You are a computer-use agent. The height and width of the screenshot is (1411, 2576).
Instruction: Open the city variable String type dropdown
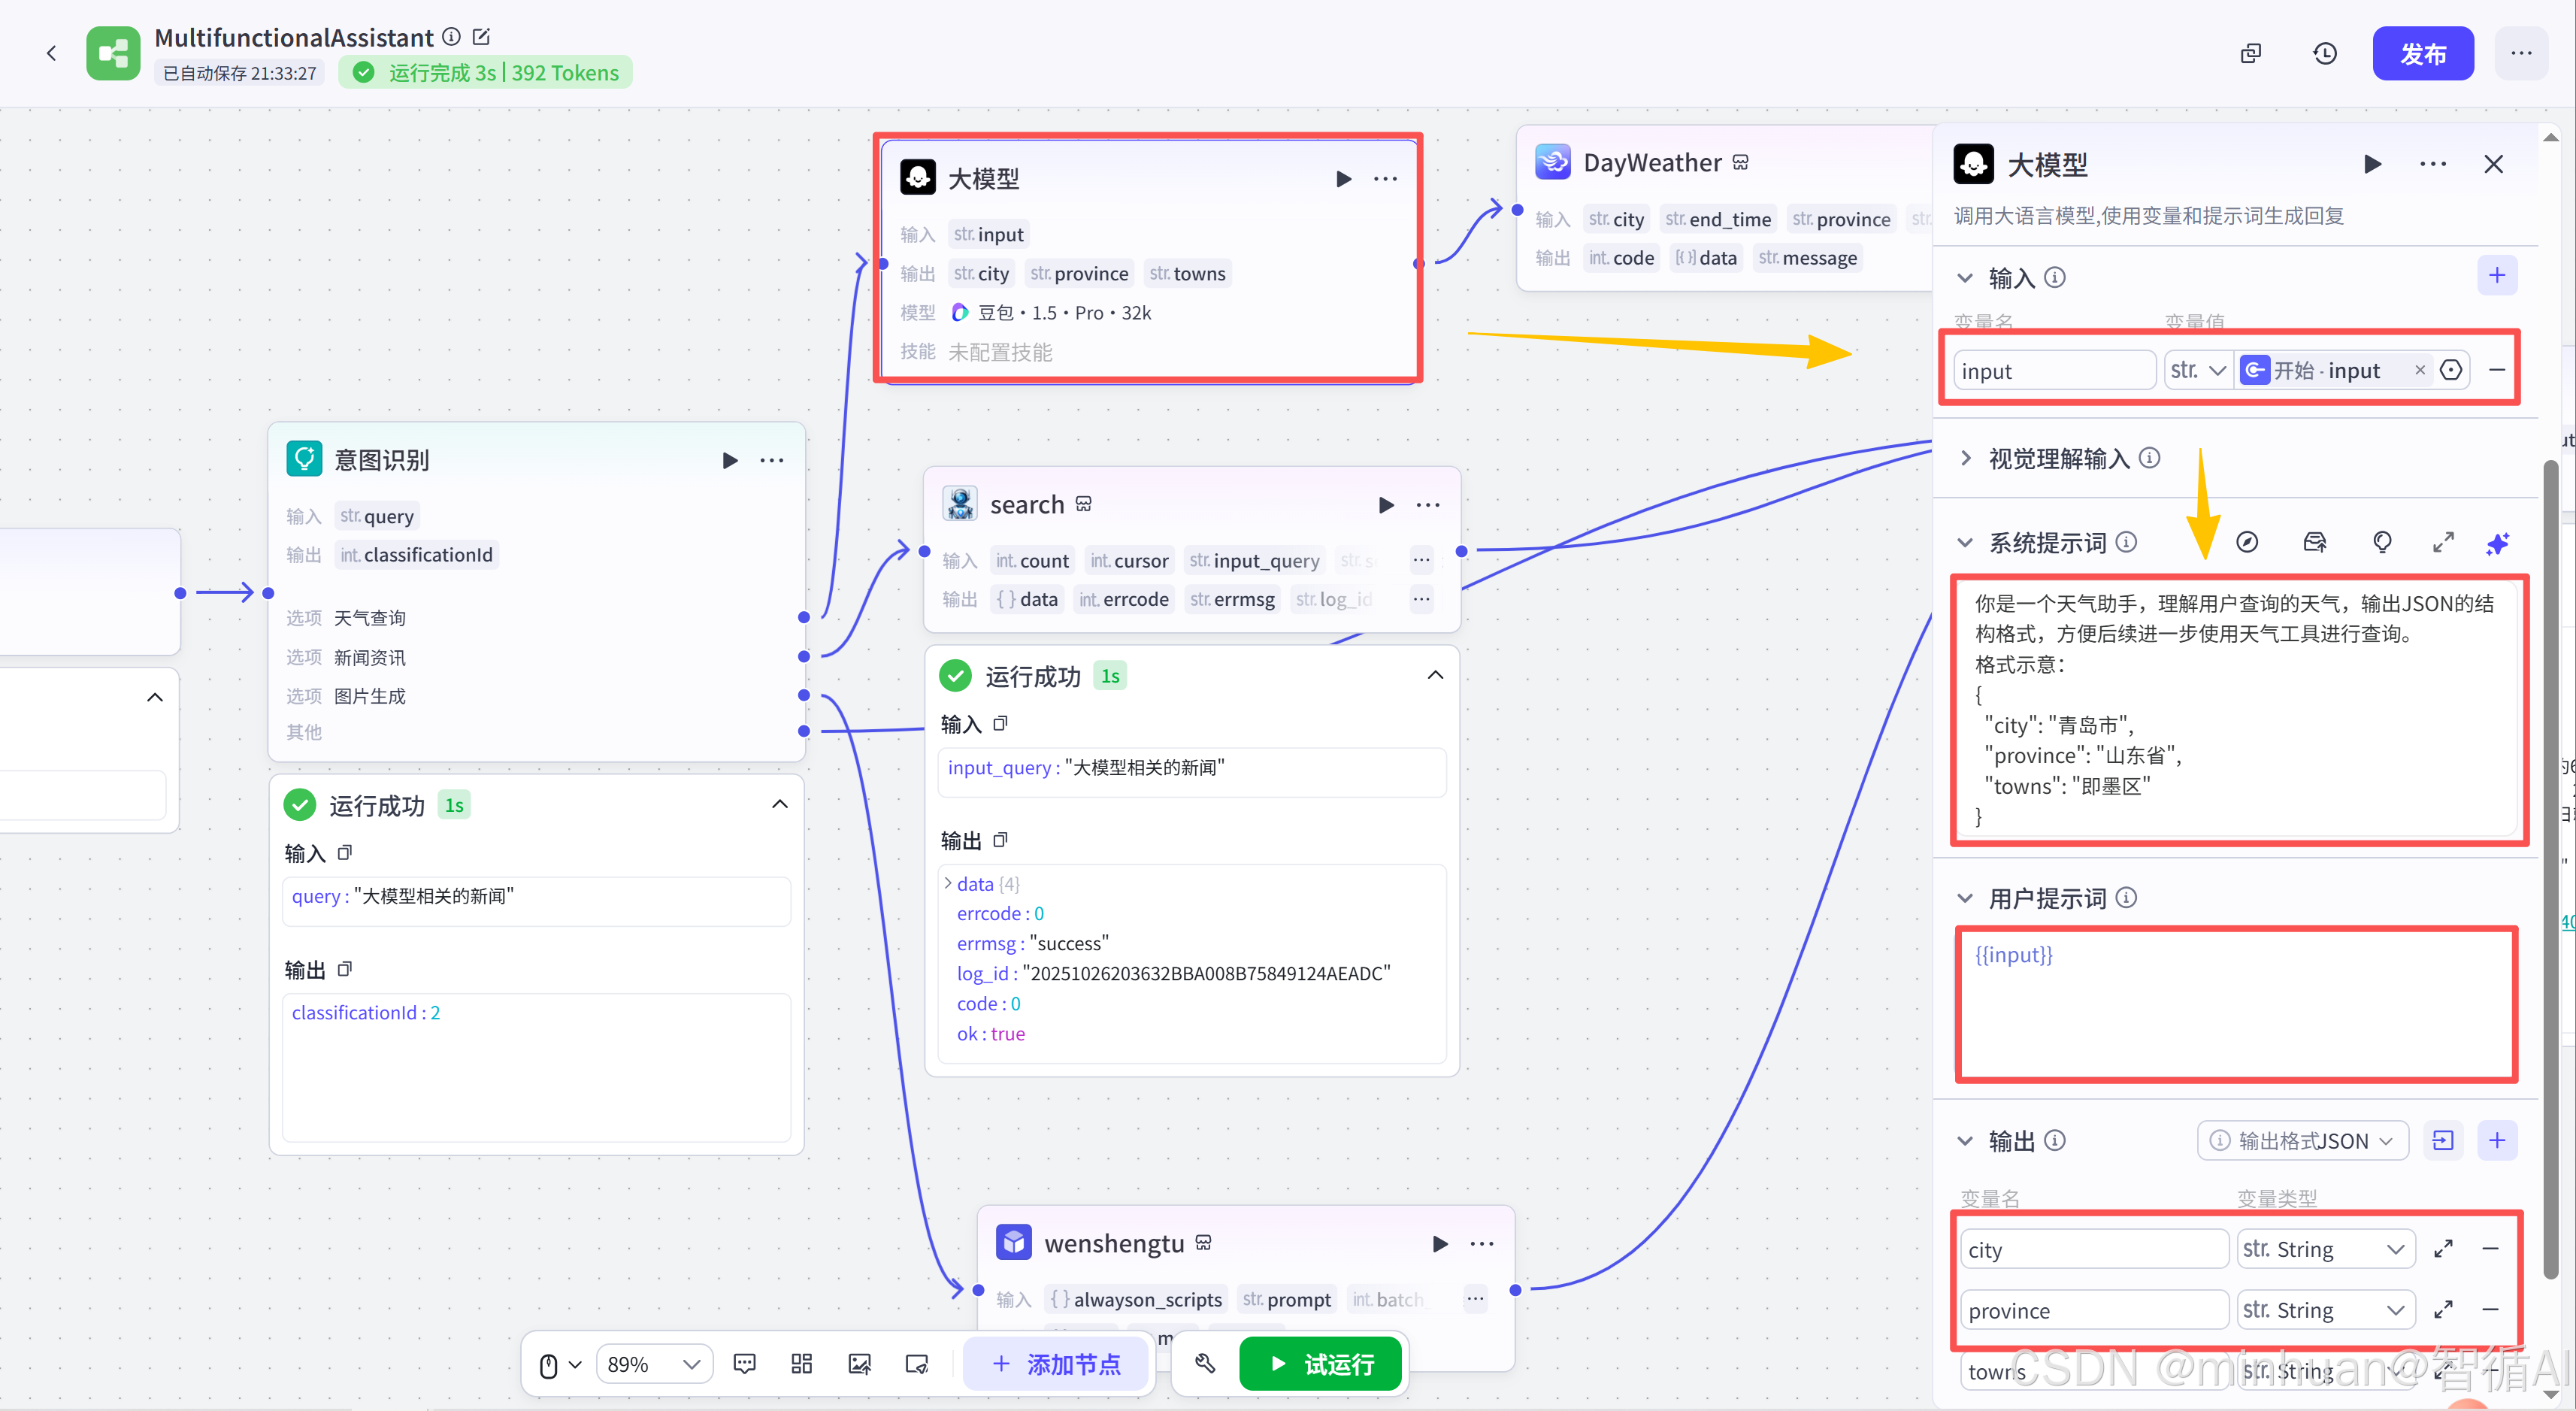point(2323,1250)
